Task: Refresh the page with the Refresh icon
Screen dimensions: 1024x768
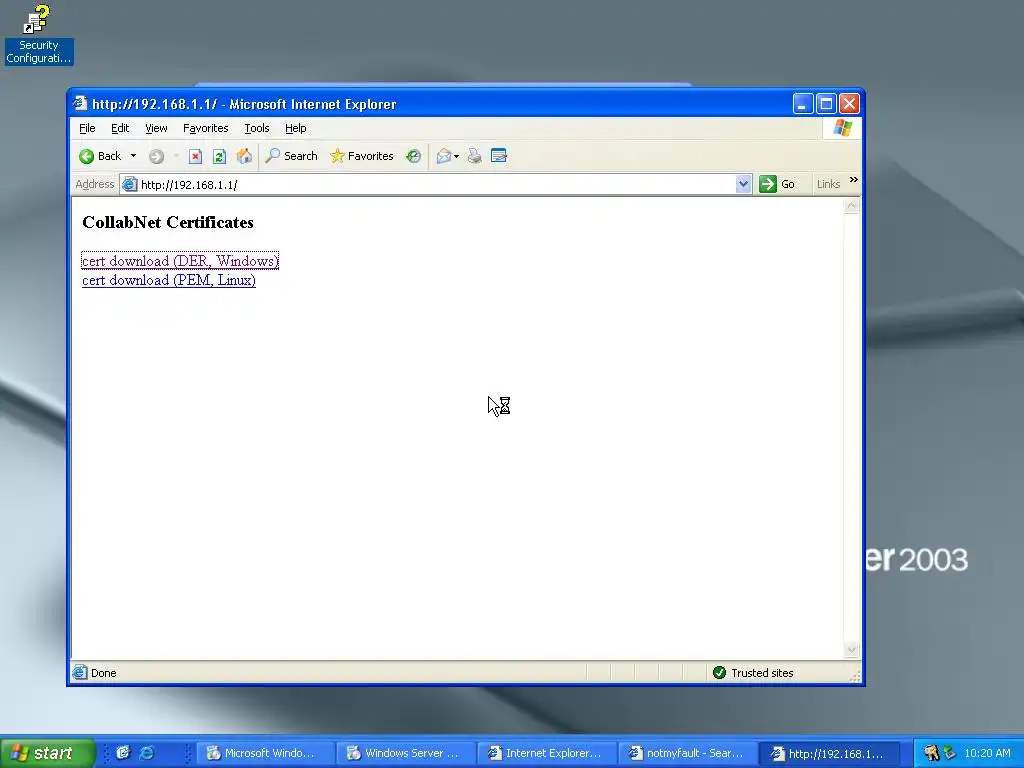Action: [219, 156]
